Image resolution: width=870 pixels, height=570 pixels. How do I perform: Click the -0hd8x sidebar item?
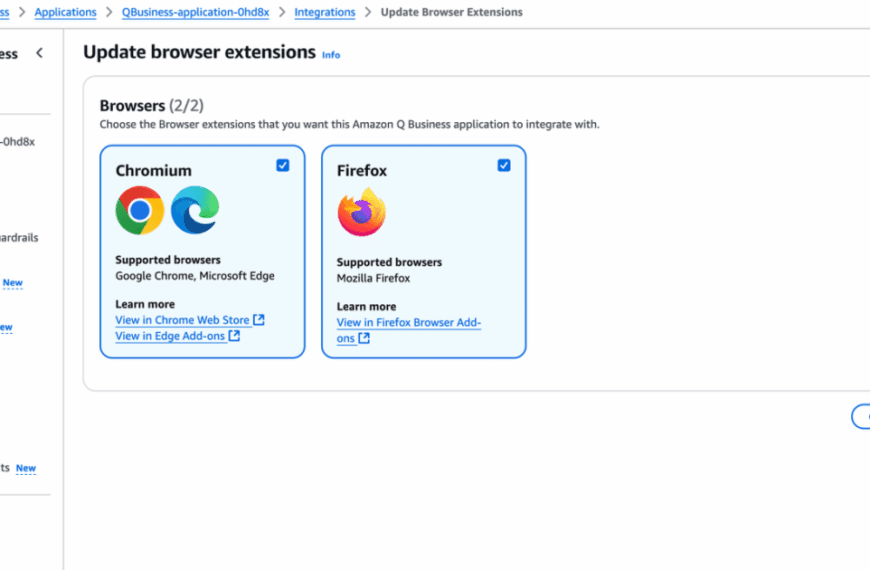tap(17, 142)
